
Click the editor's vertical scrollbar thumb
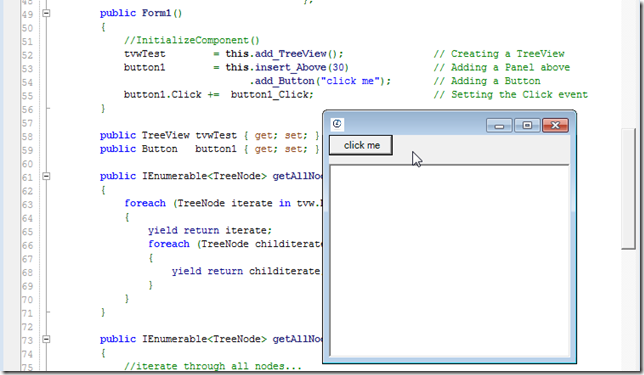628,189
